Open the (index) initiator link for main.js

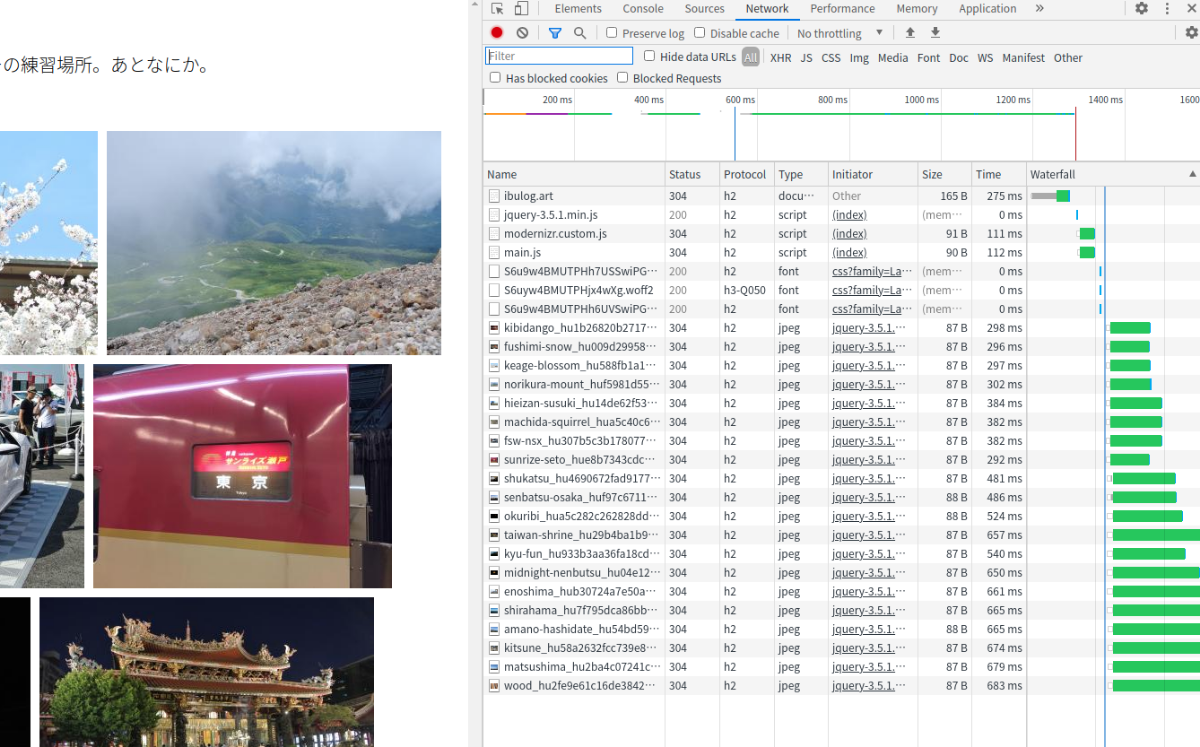pyautogui.click(x=849, y=253)
